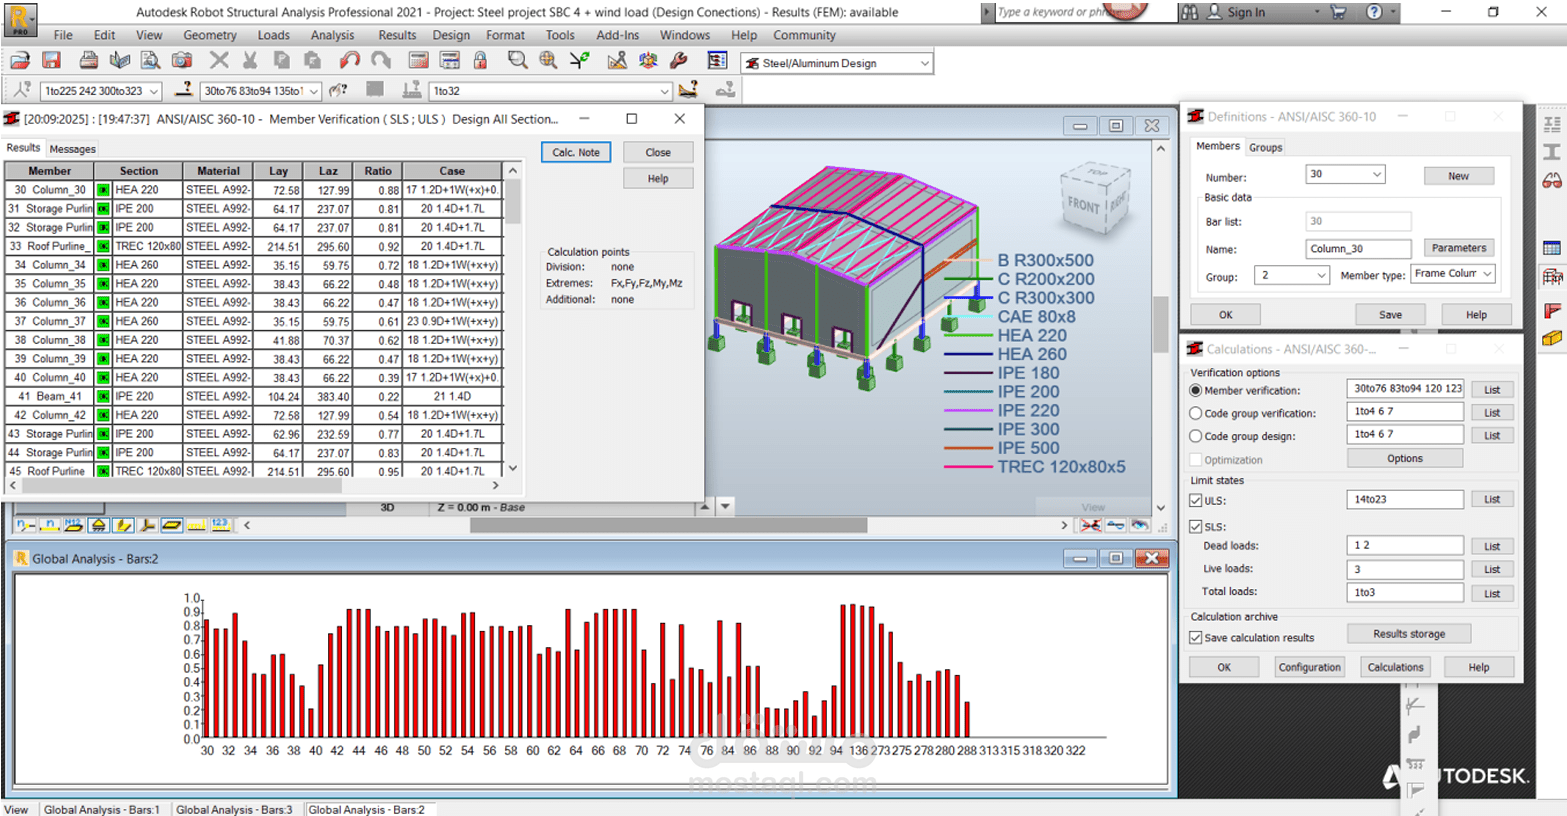Click the Calc. Note button

click(x=576, y=153)
